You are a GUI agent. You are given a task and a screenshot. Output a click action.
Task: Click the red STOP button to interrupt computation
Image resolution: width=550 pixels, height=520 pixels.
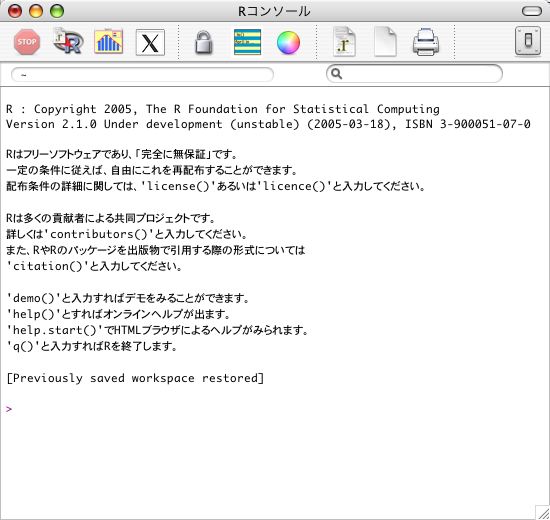[x=27, y=42]
